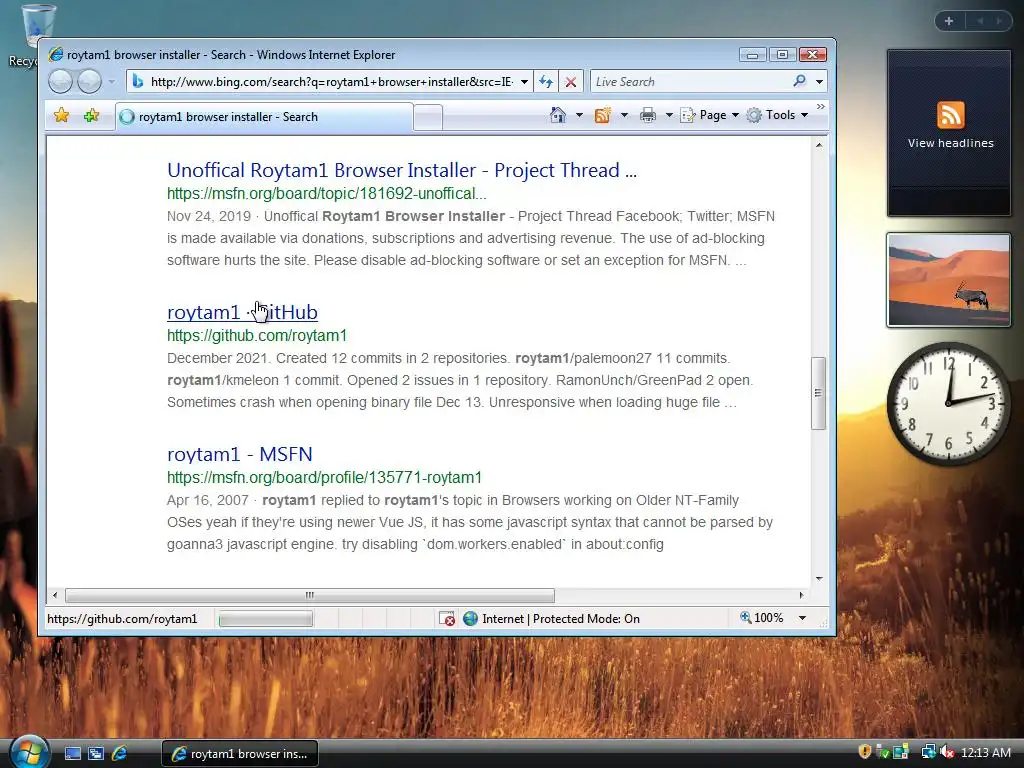1024x768 pixels.
Task: Click the RSS Feeds toolbar icon
Action: pyautogui.click(x=602, y=115)
